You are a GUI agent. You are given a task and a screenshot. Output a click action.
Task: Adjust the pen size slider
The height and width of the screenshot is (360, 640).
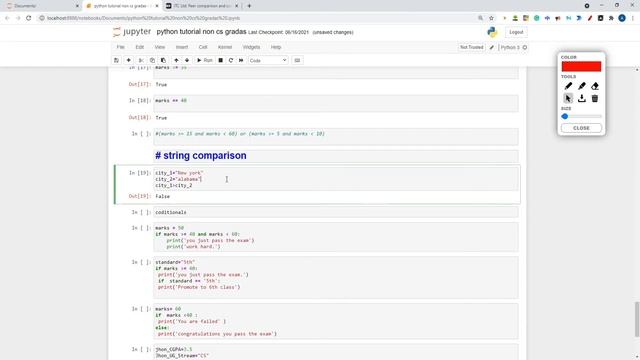[581, 116]
